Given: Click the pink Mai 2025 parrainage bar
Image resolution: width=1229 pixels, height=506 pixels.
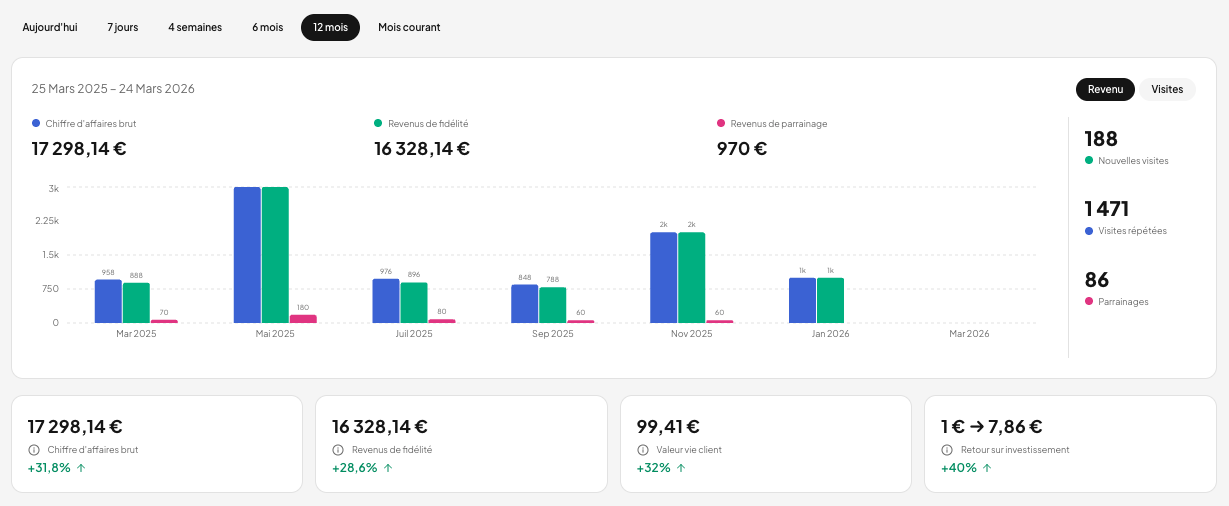Looking at the screenshot, I should [x=303, y=319].
